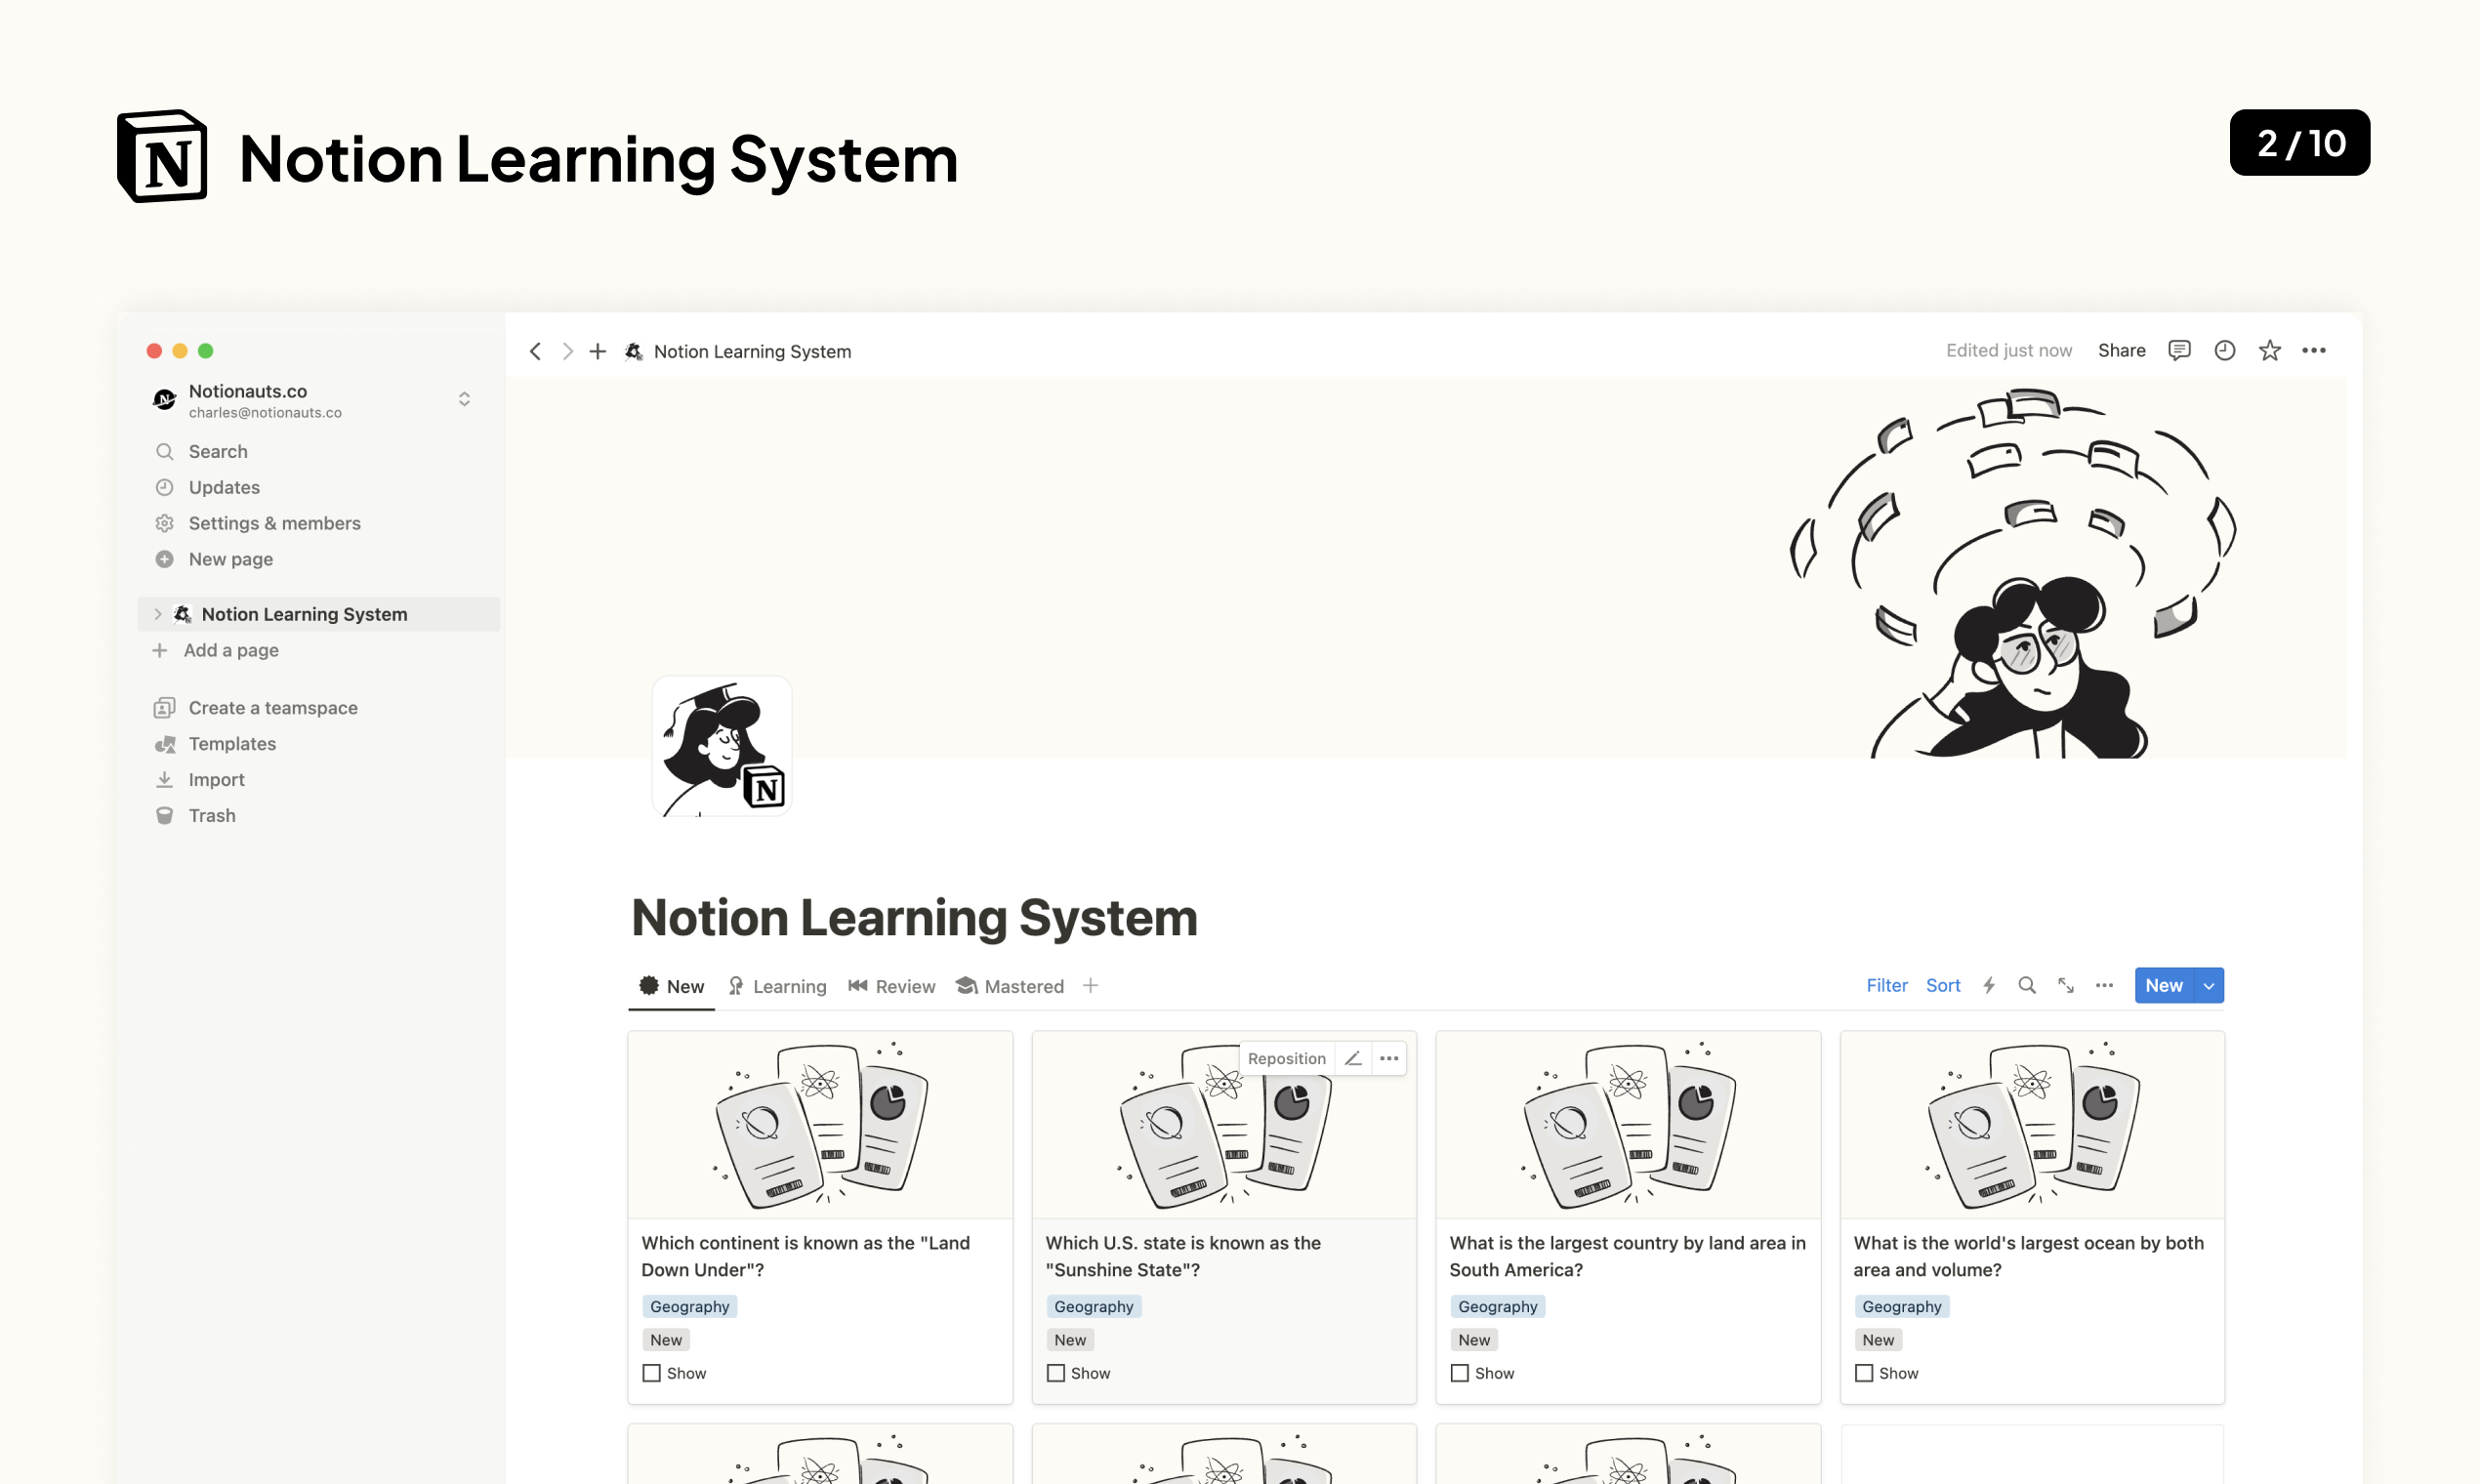The image size is (2480, 1484).
Task: Go back with the left arrow
Action: pyautogui.click(x=535, y=351)
